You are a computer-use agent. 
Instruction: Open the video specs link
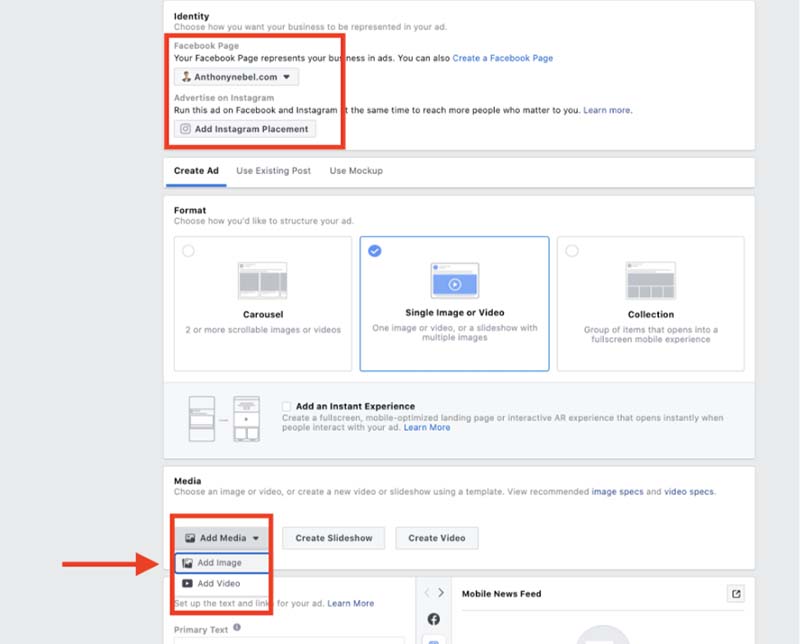point(689,492)
